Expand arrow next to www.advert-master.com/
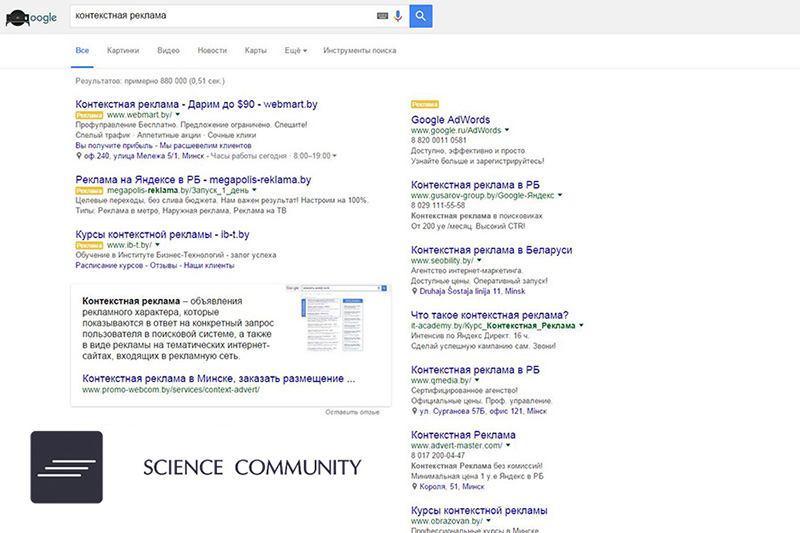 pos(508,445)
